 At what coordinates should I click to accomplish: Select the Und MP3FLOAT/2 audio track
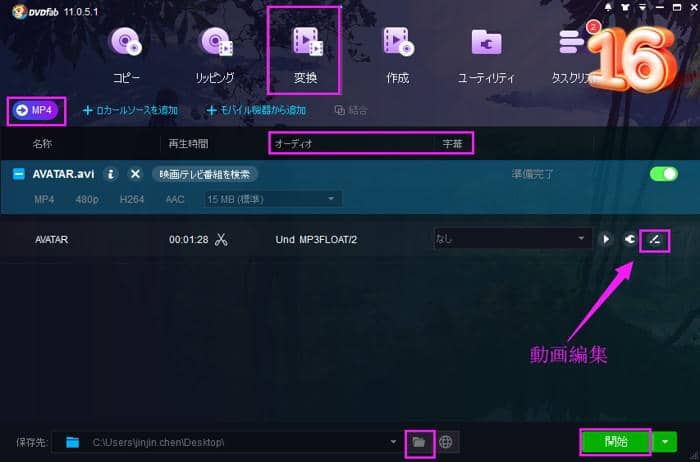tap(316, 240)
